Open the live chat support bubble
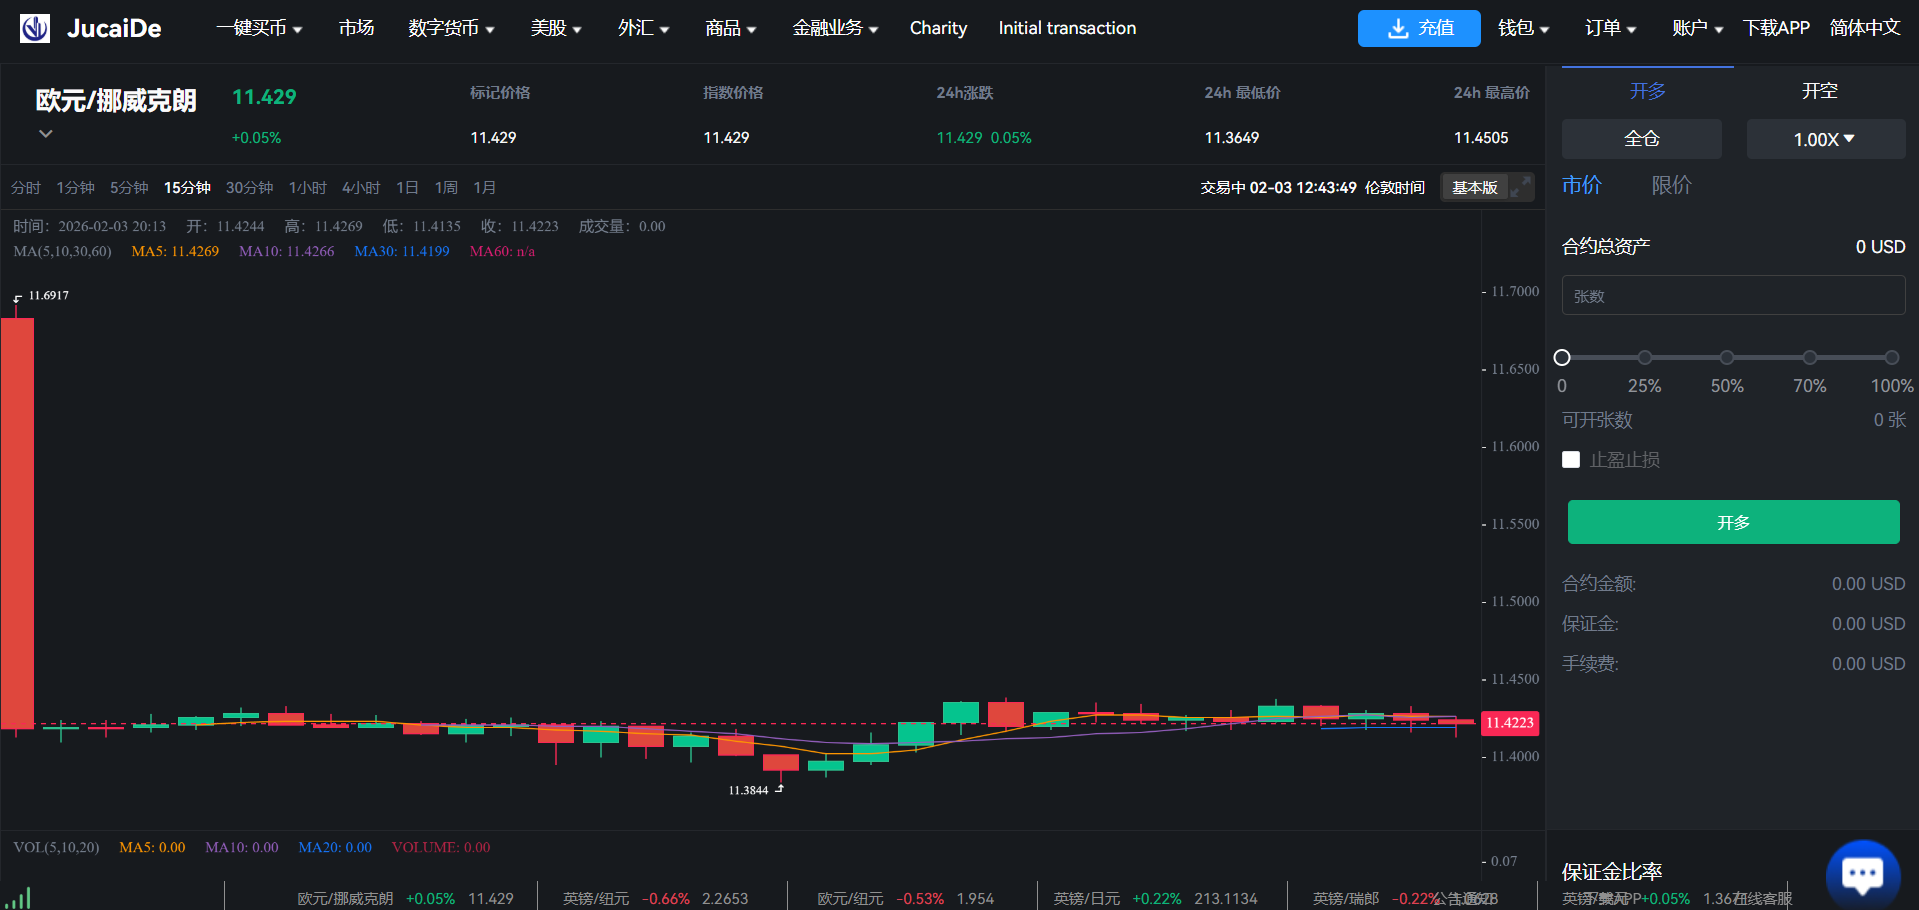The image size is (1919, 910). coord(1862,875)
